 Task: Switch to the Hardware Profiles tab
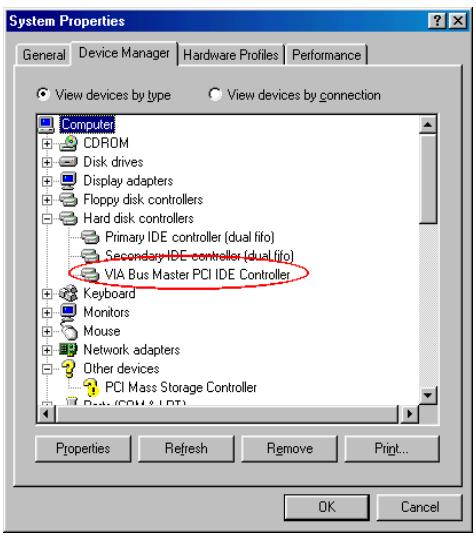(x=231, y=55)
